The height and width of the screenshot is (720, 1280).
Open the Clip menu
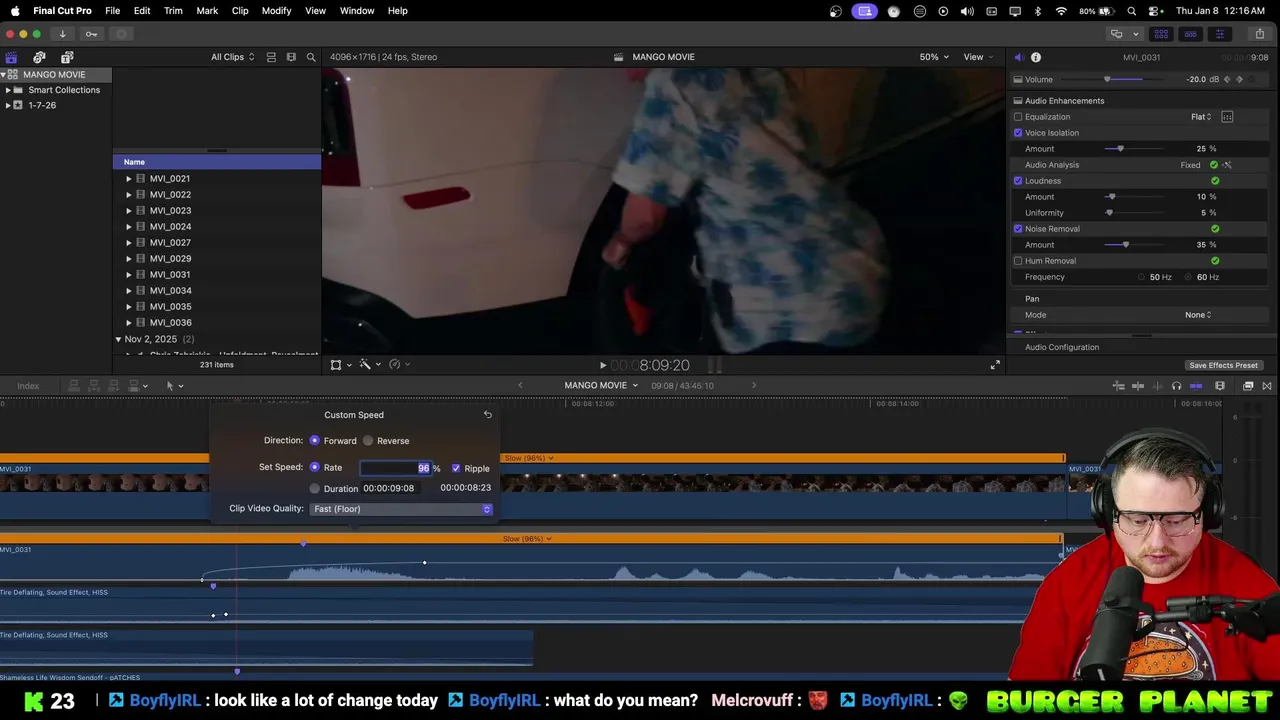(240, 11)
